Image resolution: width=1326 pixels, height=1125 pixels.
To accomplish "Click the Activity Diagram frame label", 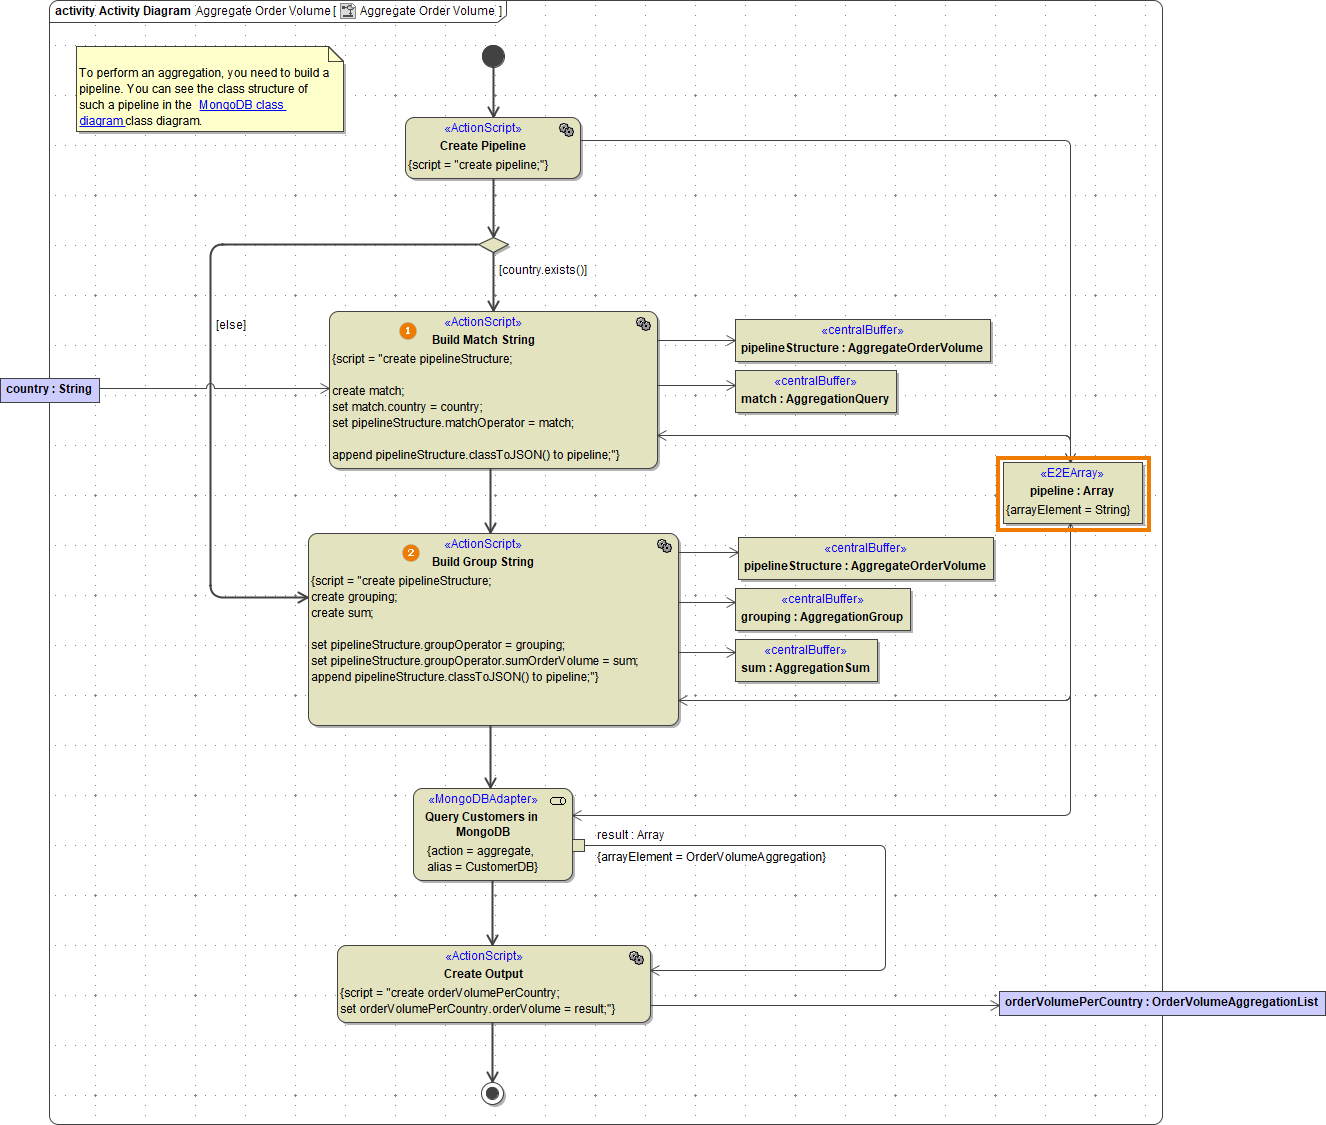I will coord(144,11).
